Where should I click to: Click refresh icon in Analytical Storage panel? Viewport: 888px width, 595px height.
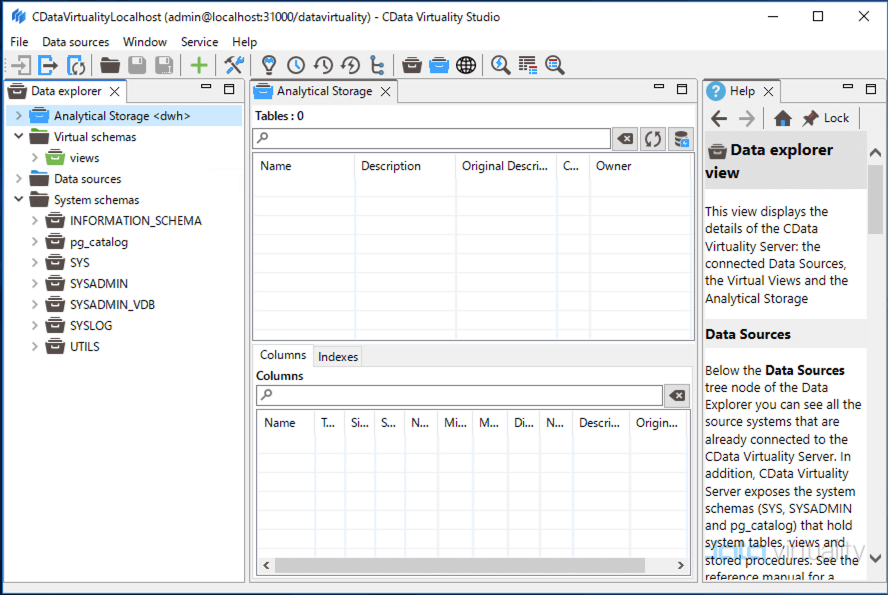(x=653, y=139)
